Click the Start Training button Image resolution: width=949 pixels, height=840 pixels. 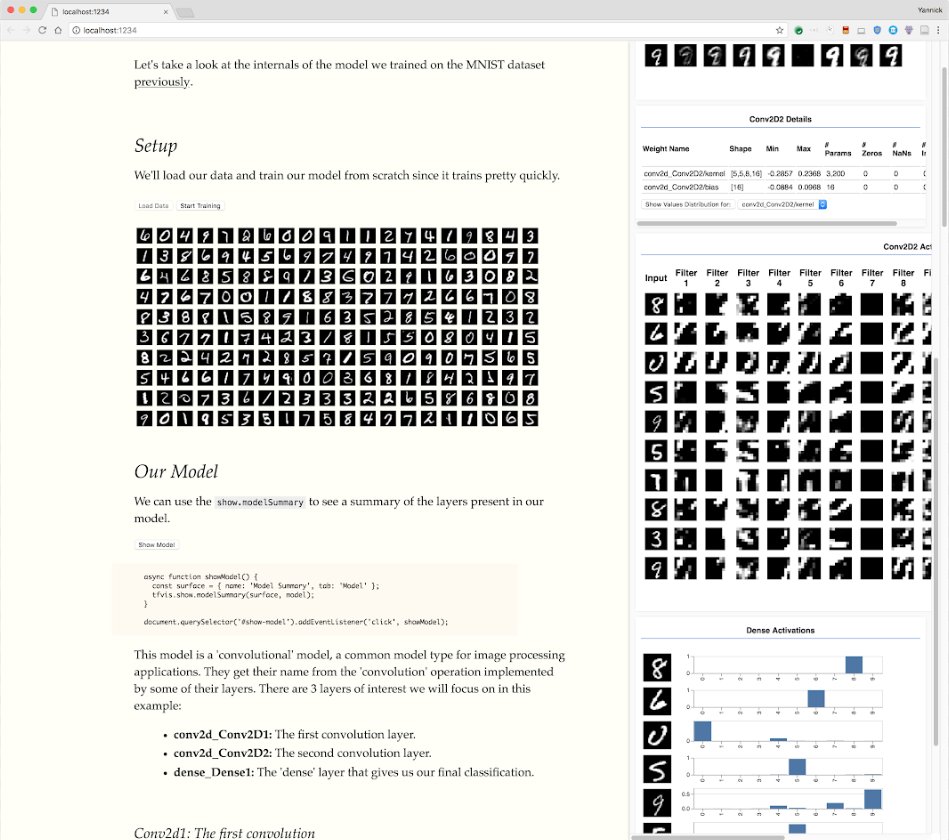pyautogui.click(x=200, y=206)
